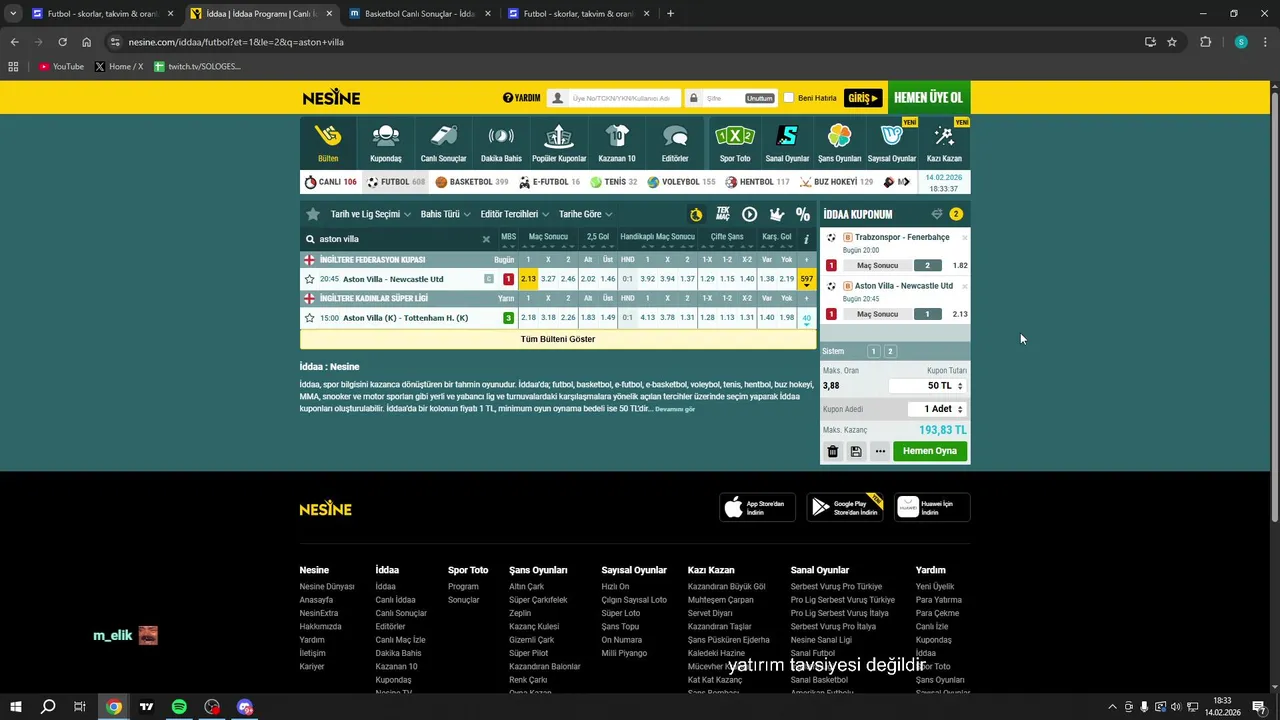Select FUTBOL sports tab
The width and height of the screenshot is (1280, 720).
pyautogui.click(x=395, y=182)
